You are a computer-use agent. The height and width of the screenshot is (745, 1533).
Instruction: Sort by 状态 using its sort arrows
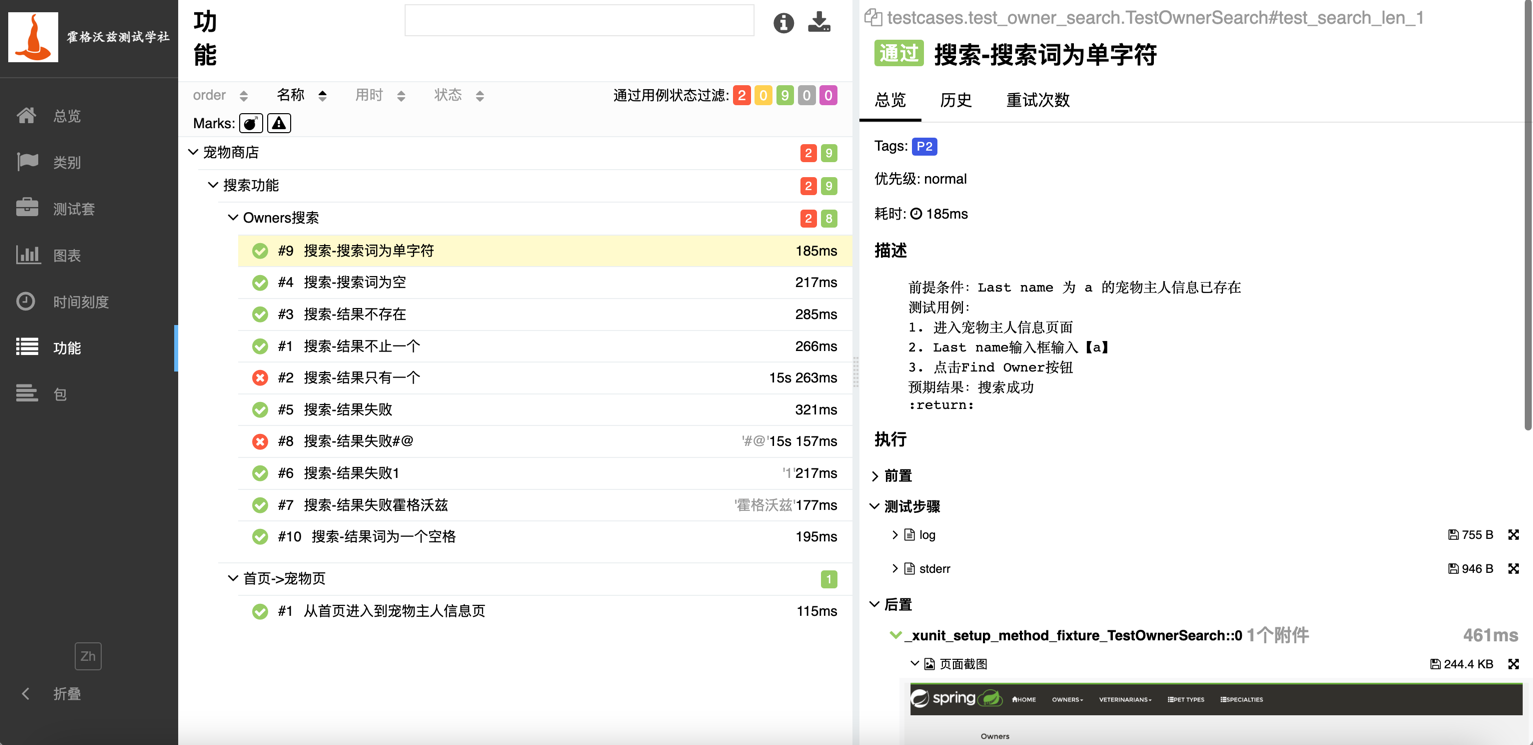(x=480, y=96)
